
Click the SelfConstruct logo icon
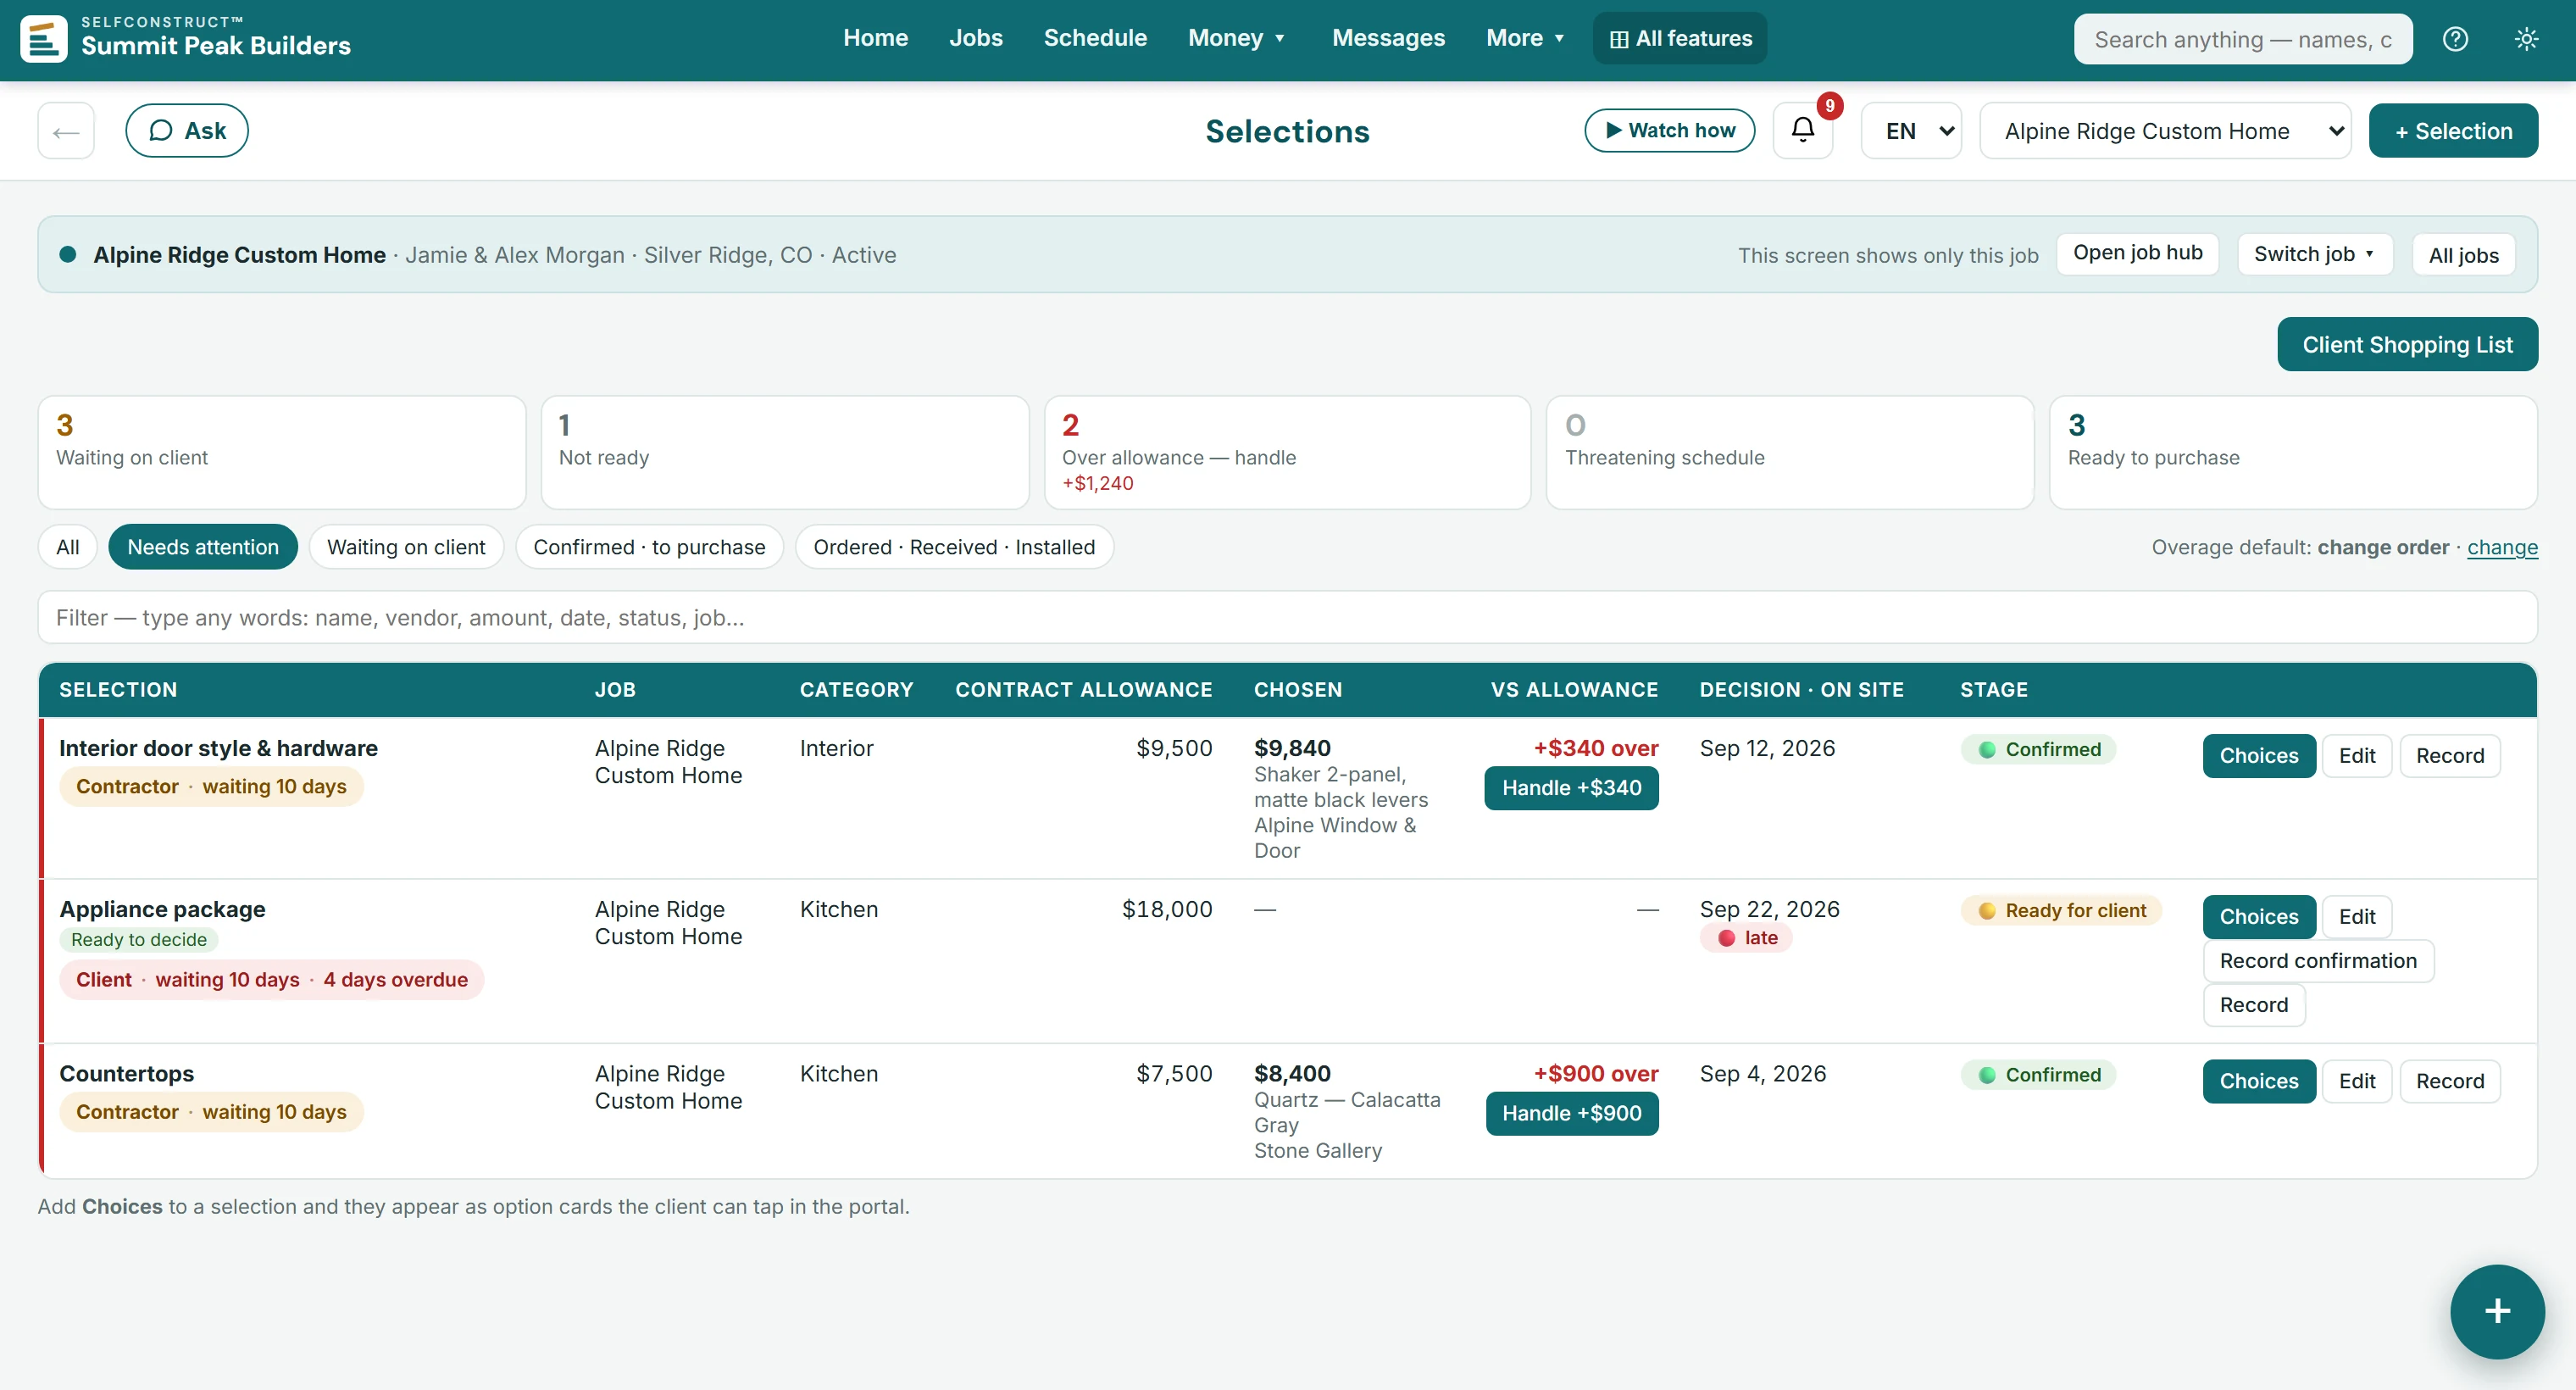click(44, 39)
